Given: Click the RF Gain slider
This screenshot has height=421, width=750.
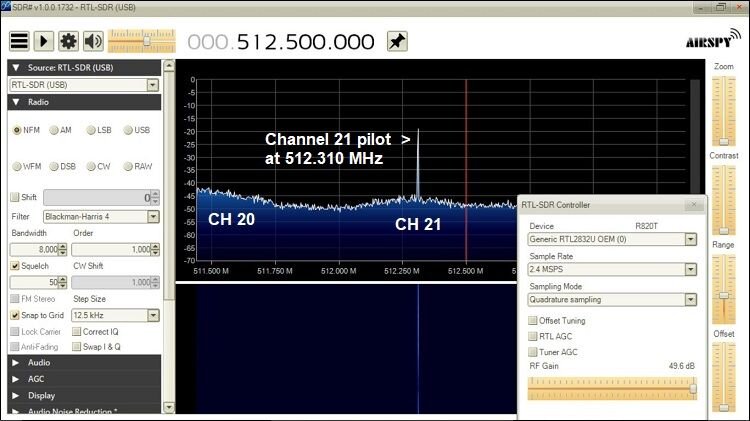Looking at the screenshot, I should coord(612,388).
